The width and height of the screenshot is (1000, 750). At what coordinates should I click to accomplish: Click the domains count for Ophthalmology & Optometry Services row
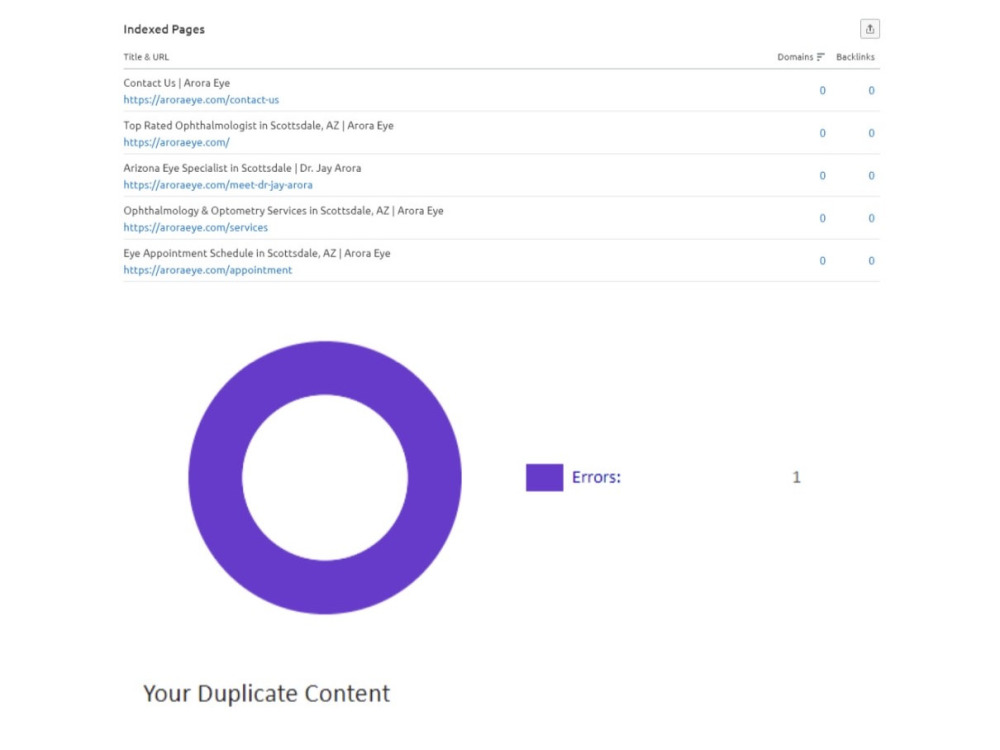pos(822,218)
